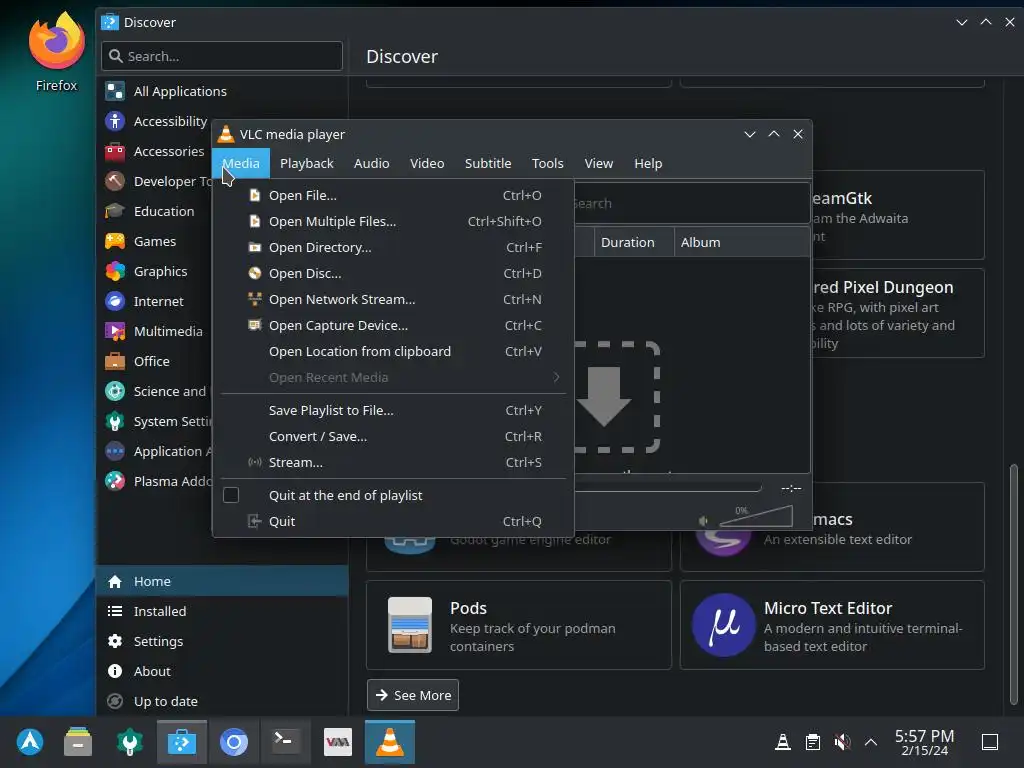Close the Media menu via its tab

(x=241, y=163)
